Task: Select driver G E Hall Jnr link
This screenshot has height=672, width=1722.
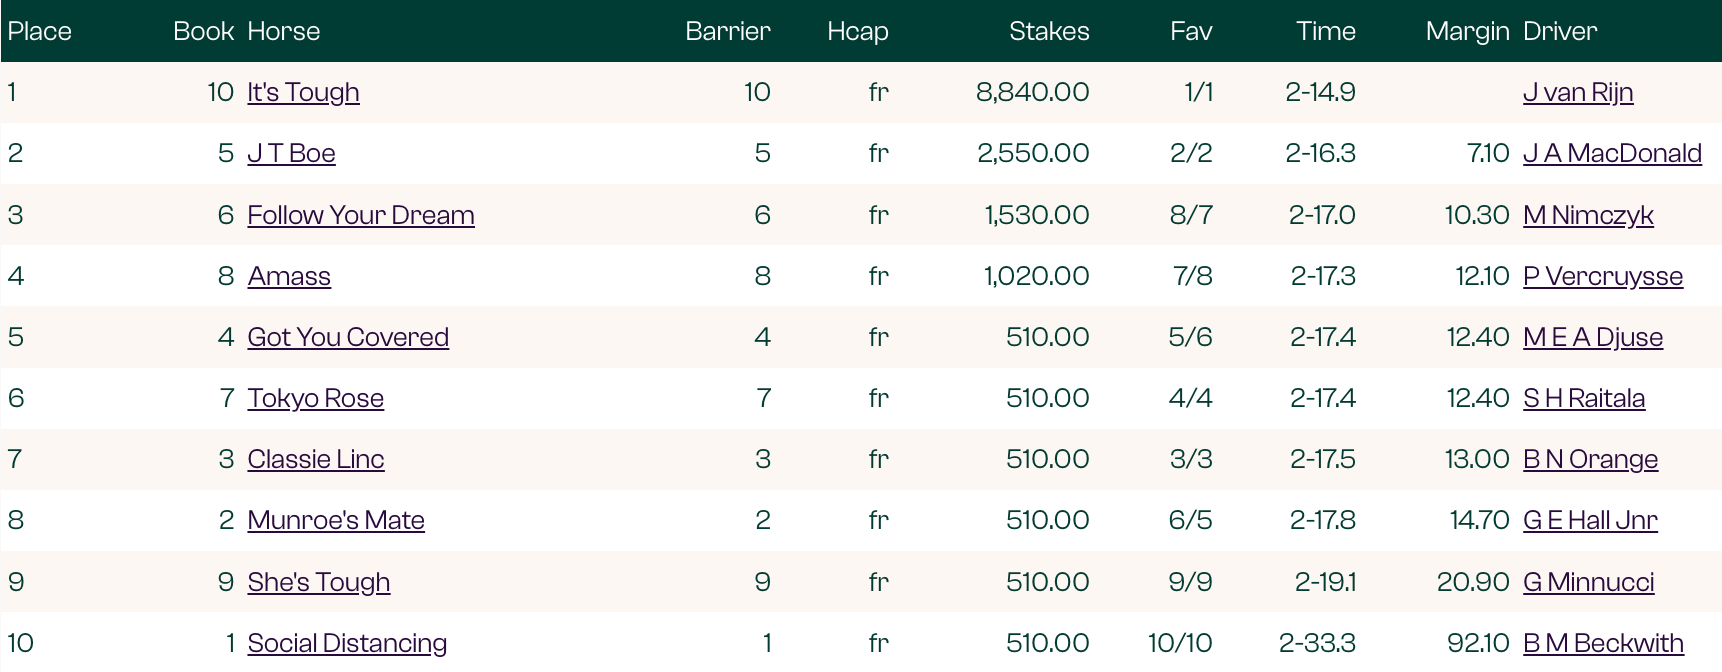Action: coord(1589,520)
